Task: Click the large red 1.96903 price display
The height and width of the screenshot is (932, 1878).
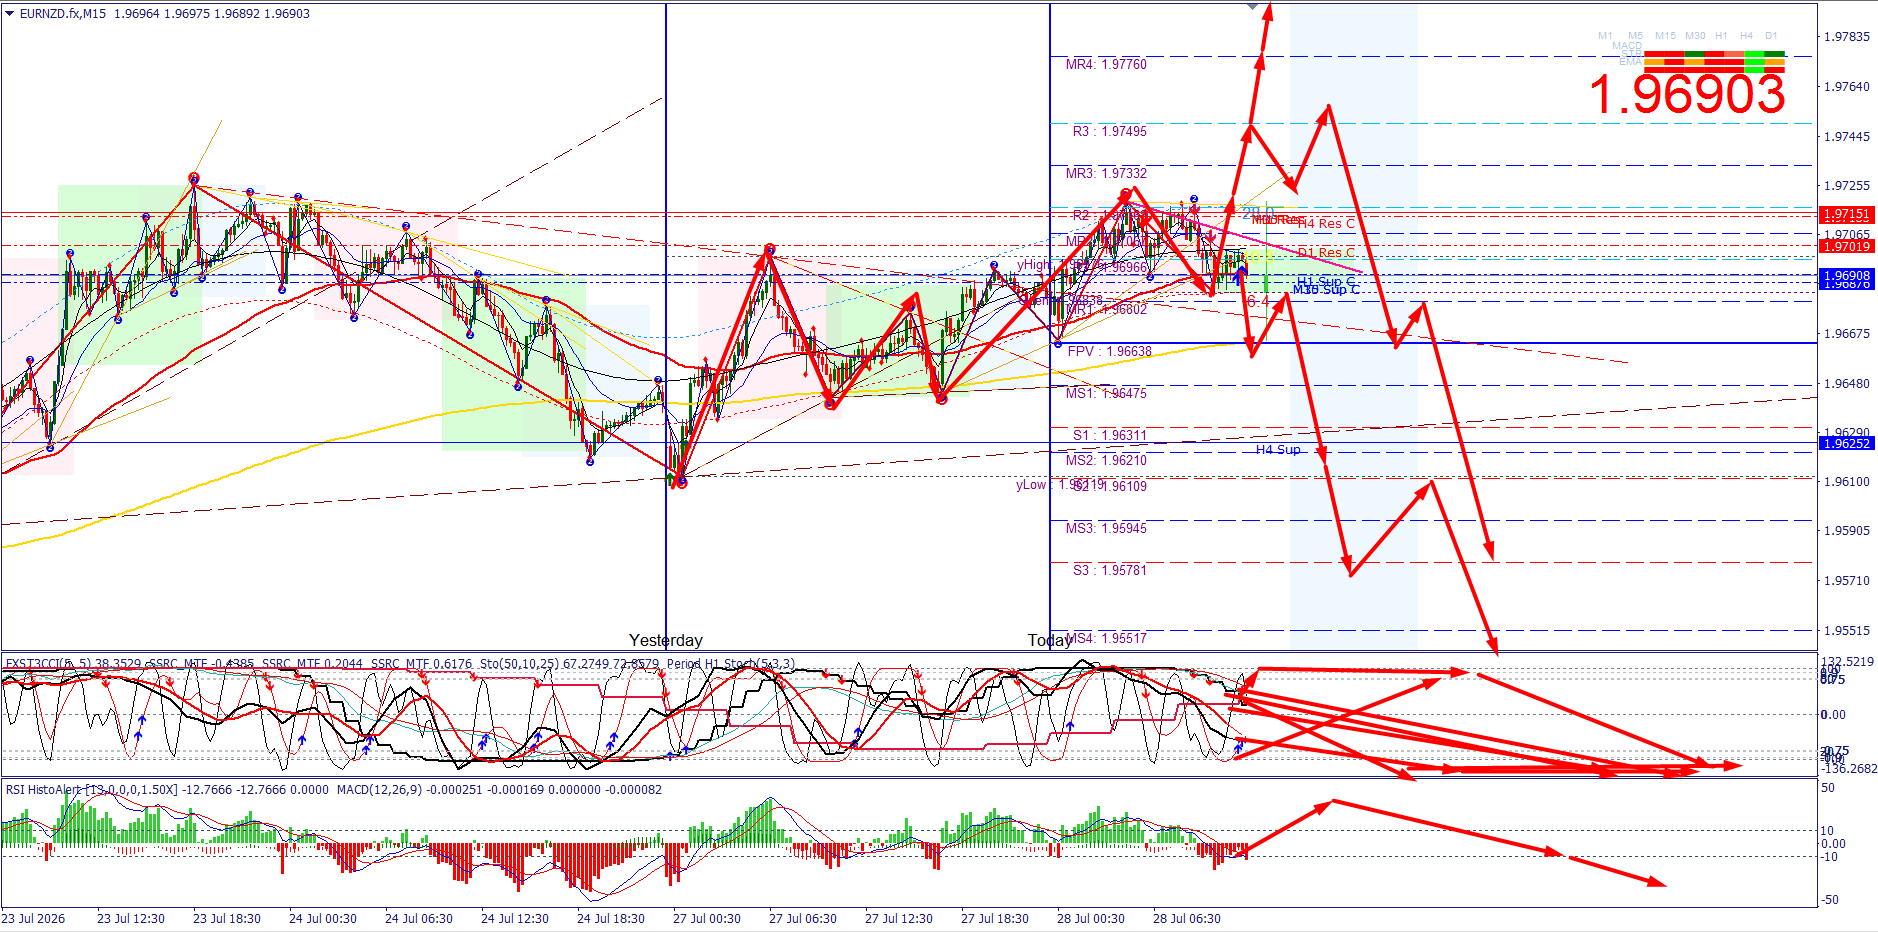Action: (x=1687, y=95)
